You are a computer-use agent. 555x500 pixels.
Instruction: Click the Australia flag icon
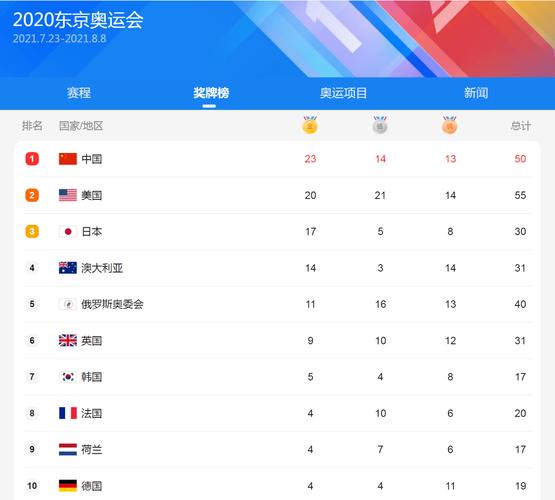pyautogui.click(x=68, y=268)
